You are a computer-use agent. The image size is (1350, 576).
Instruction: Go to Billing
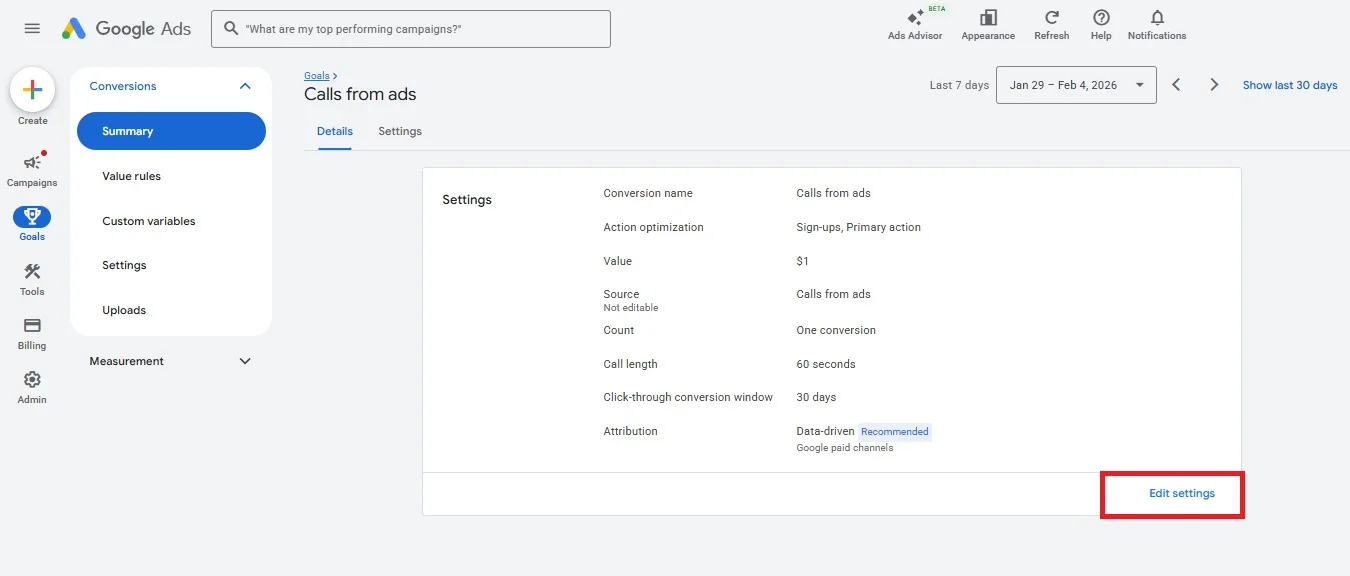tap(32, 330)
